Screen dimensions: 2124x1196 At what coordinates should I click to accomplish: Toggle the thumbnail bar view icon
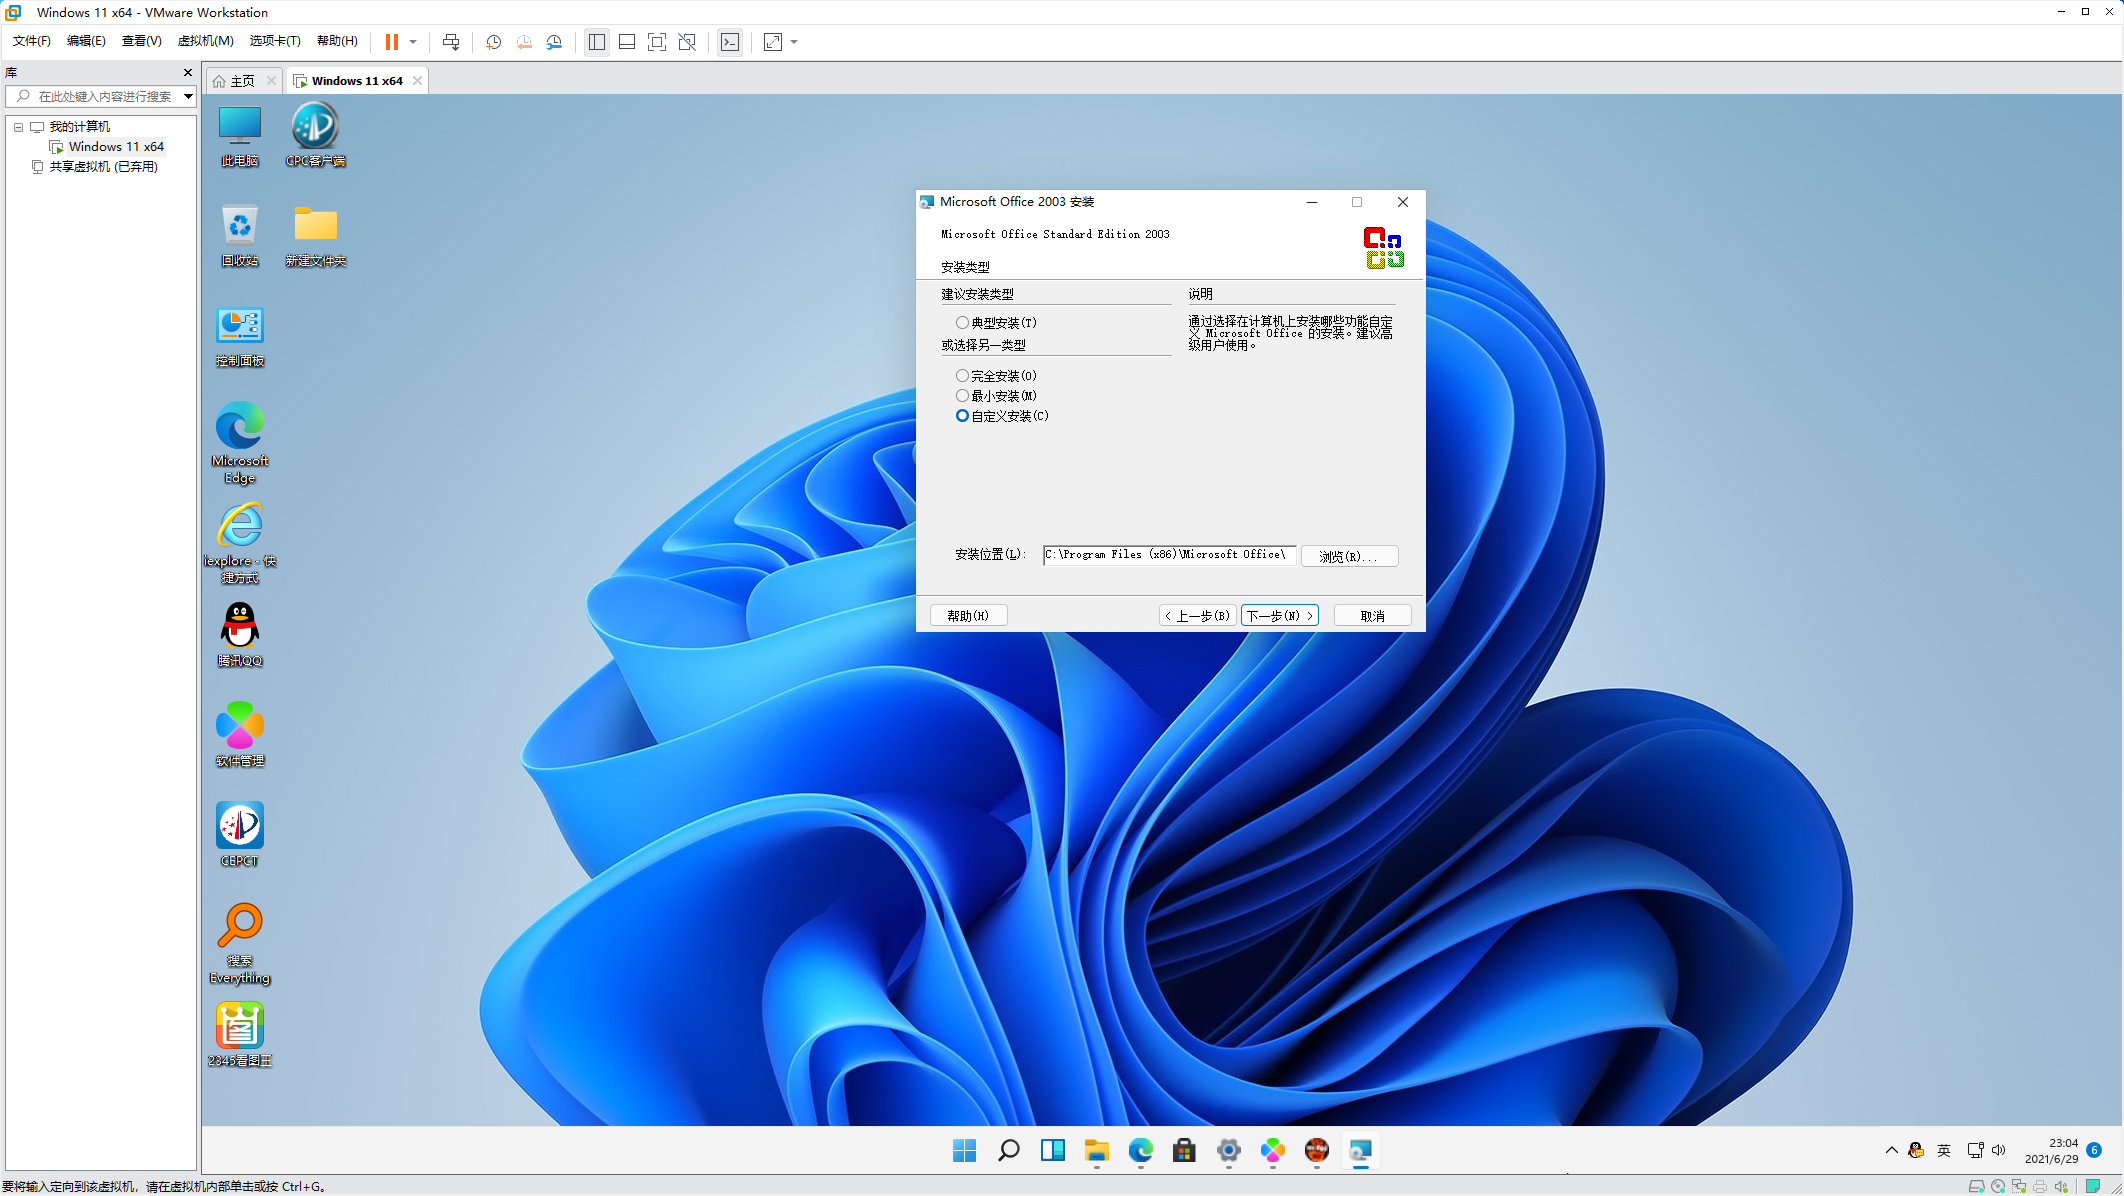coord(627,42)
